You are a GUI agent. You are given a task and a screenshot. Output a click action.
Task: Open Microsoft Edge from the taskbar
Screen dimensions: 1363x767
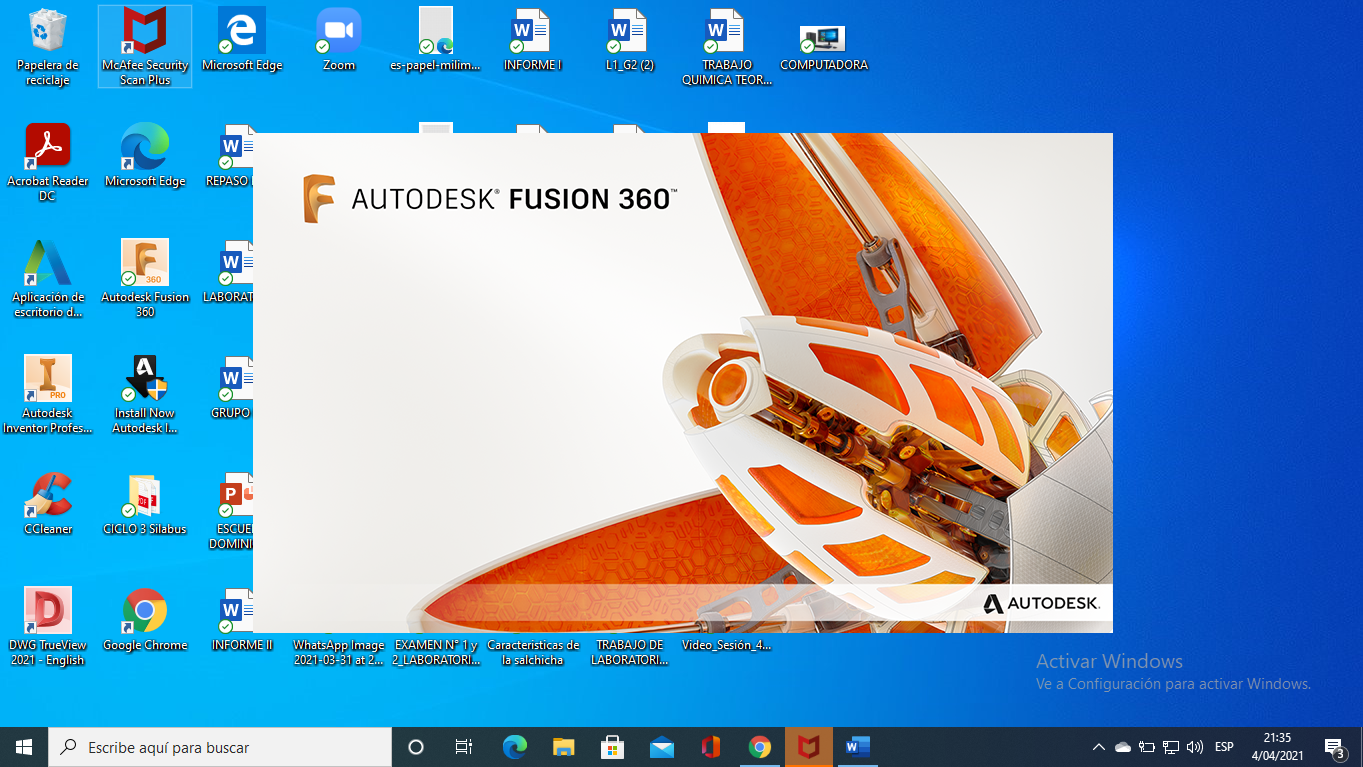(x=515, y=747)
